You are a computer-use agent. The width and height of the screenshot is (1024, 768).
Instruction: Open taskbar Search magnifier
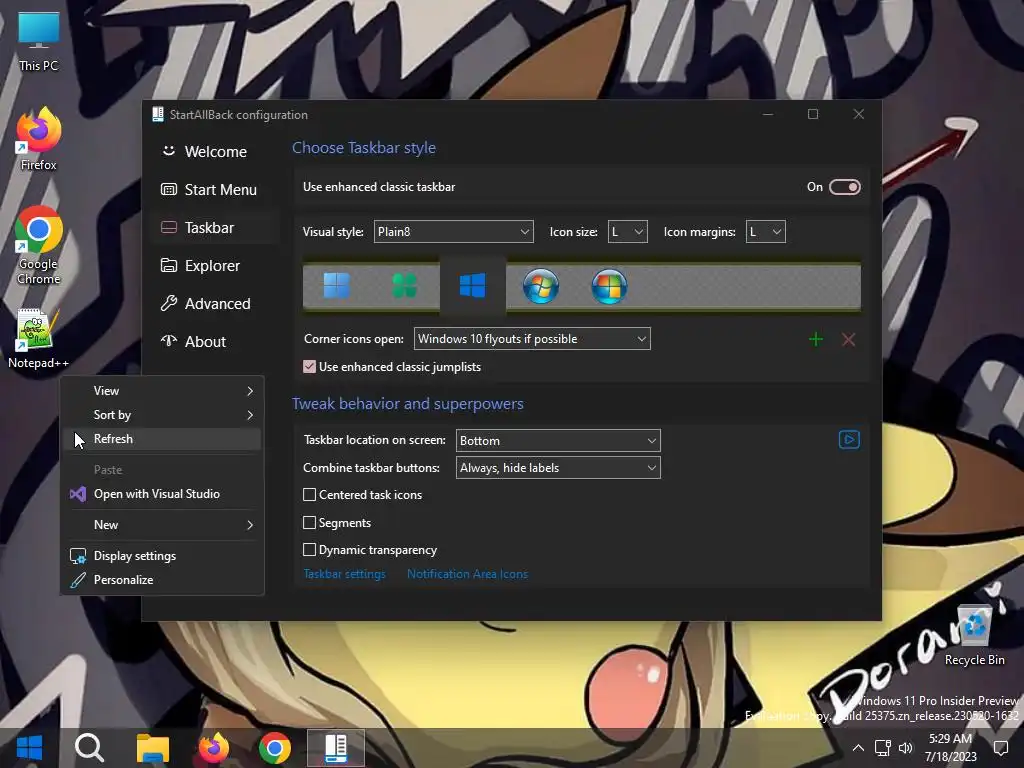coord(89,748)
